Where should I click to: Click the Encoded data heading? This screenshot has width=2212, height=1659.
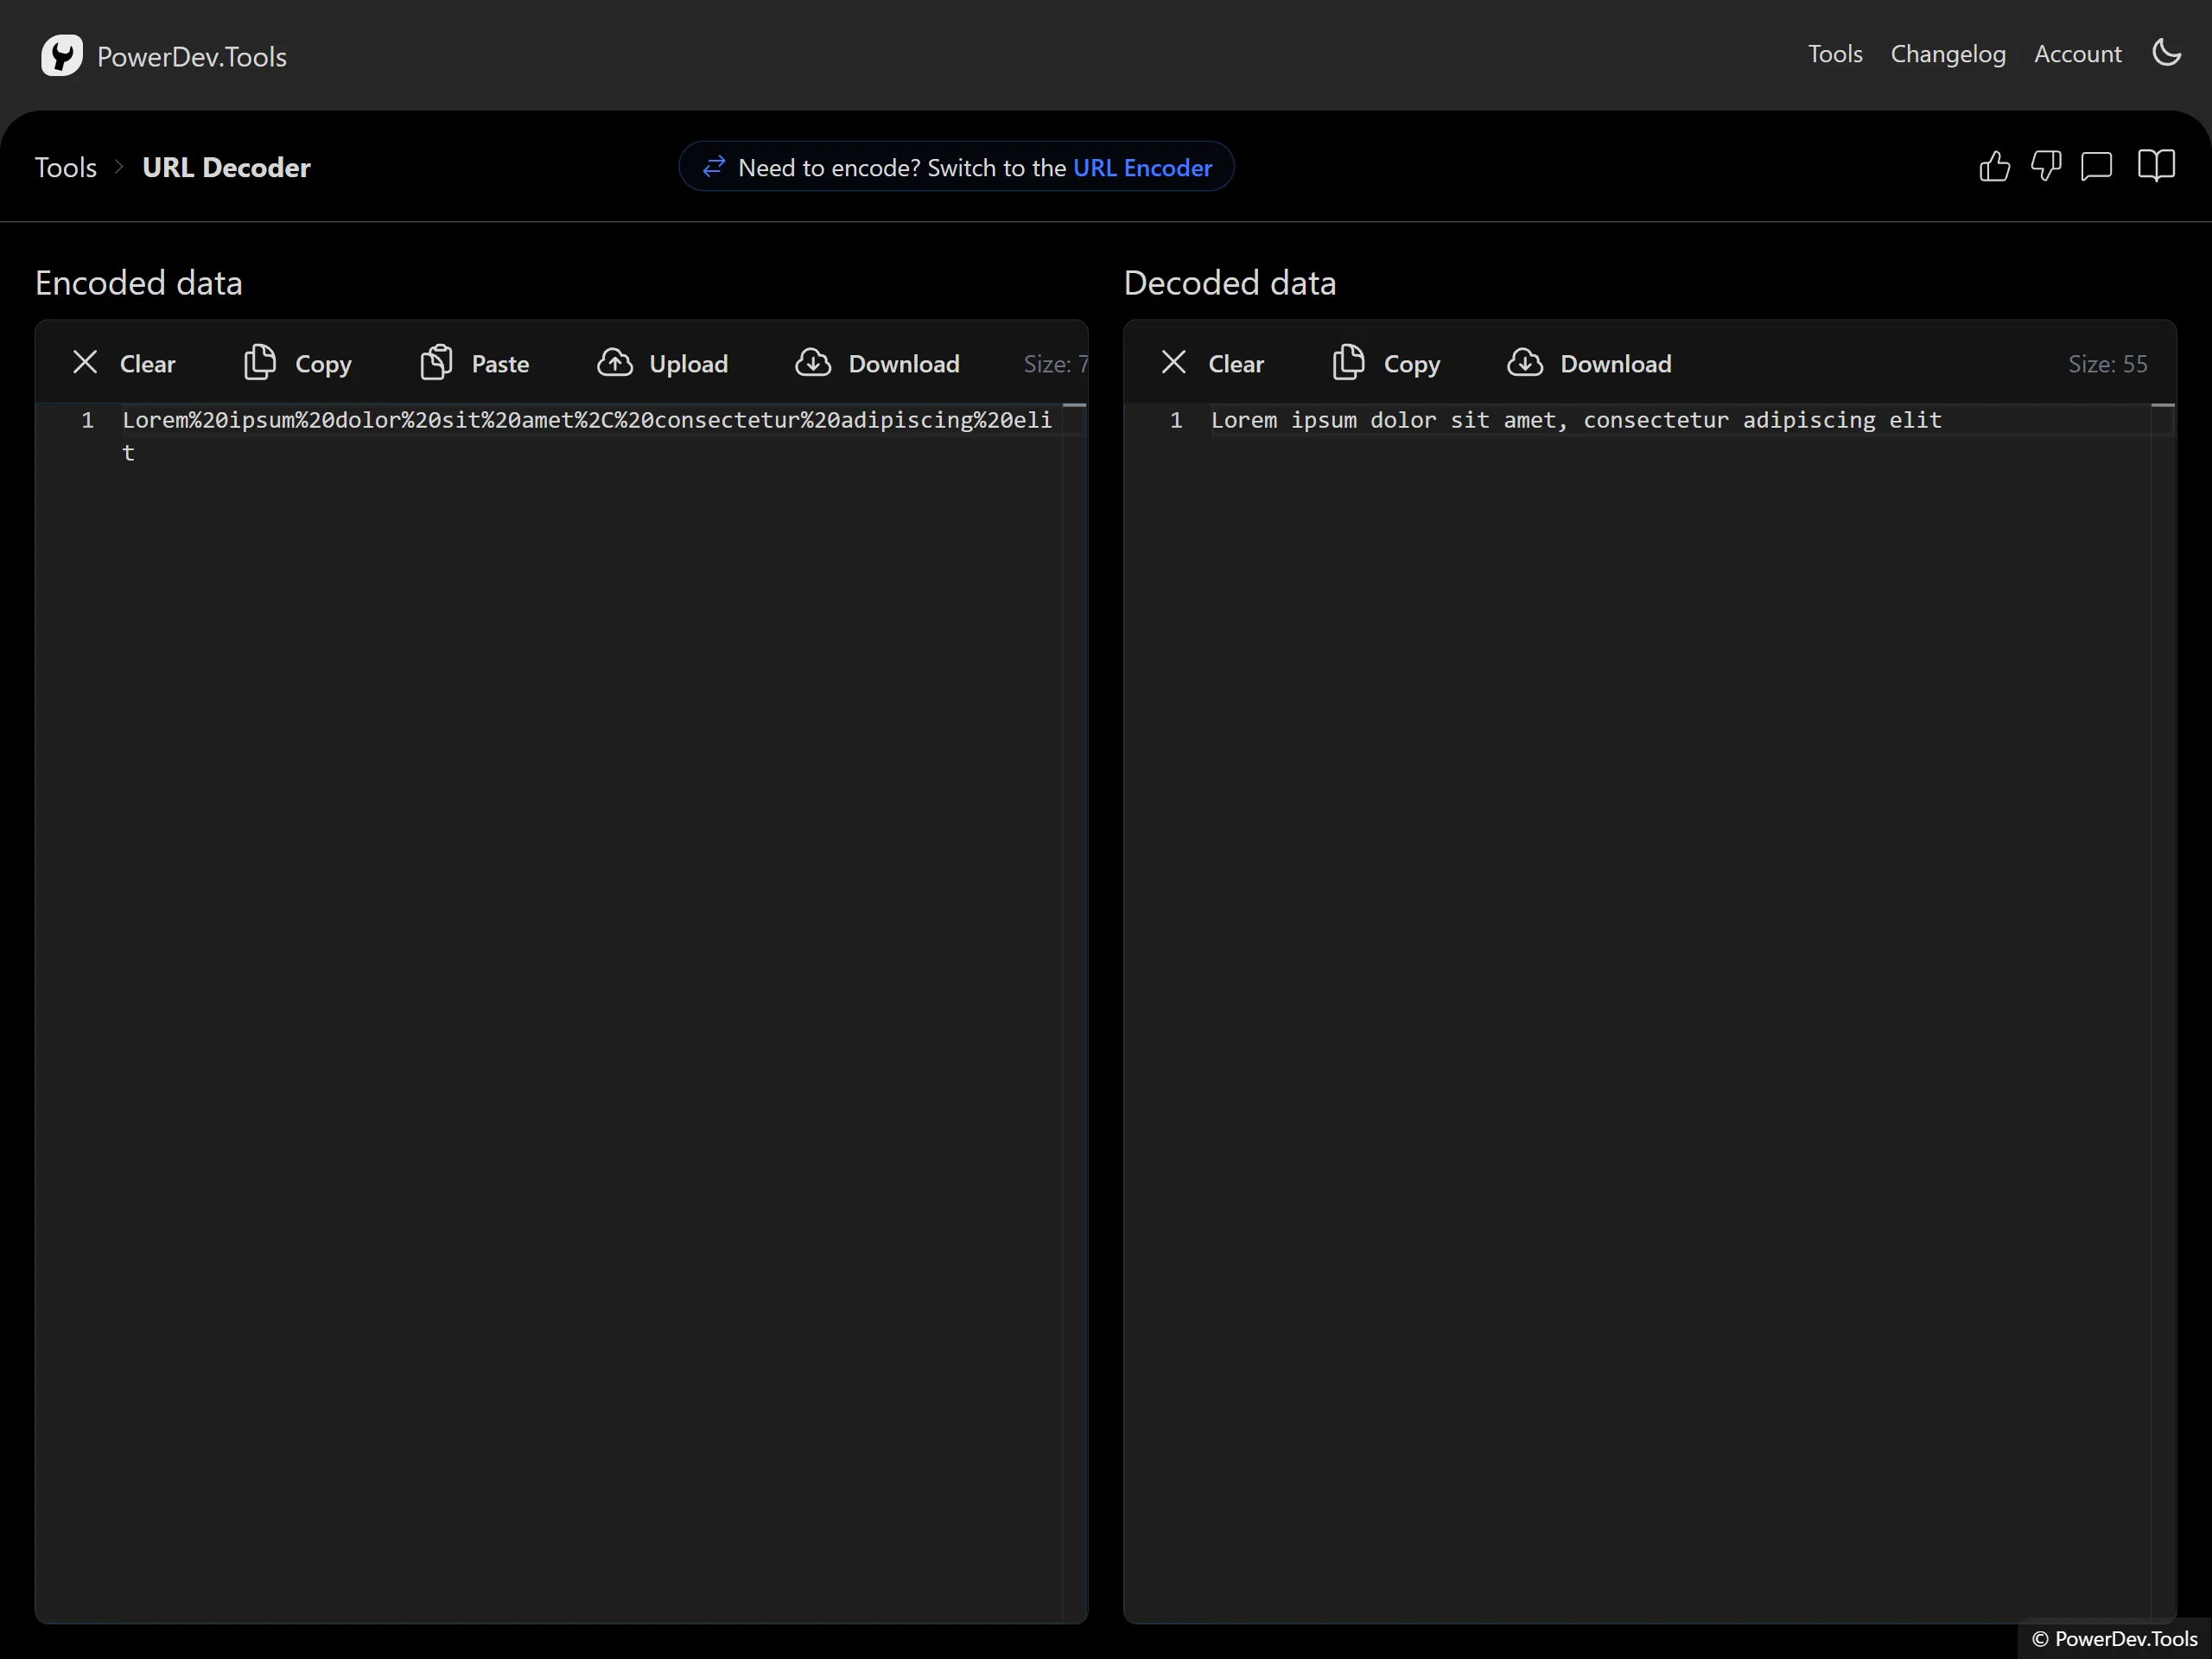click(139, 283)
